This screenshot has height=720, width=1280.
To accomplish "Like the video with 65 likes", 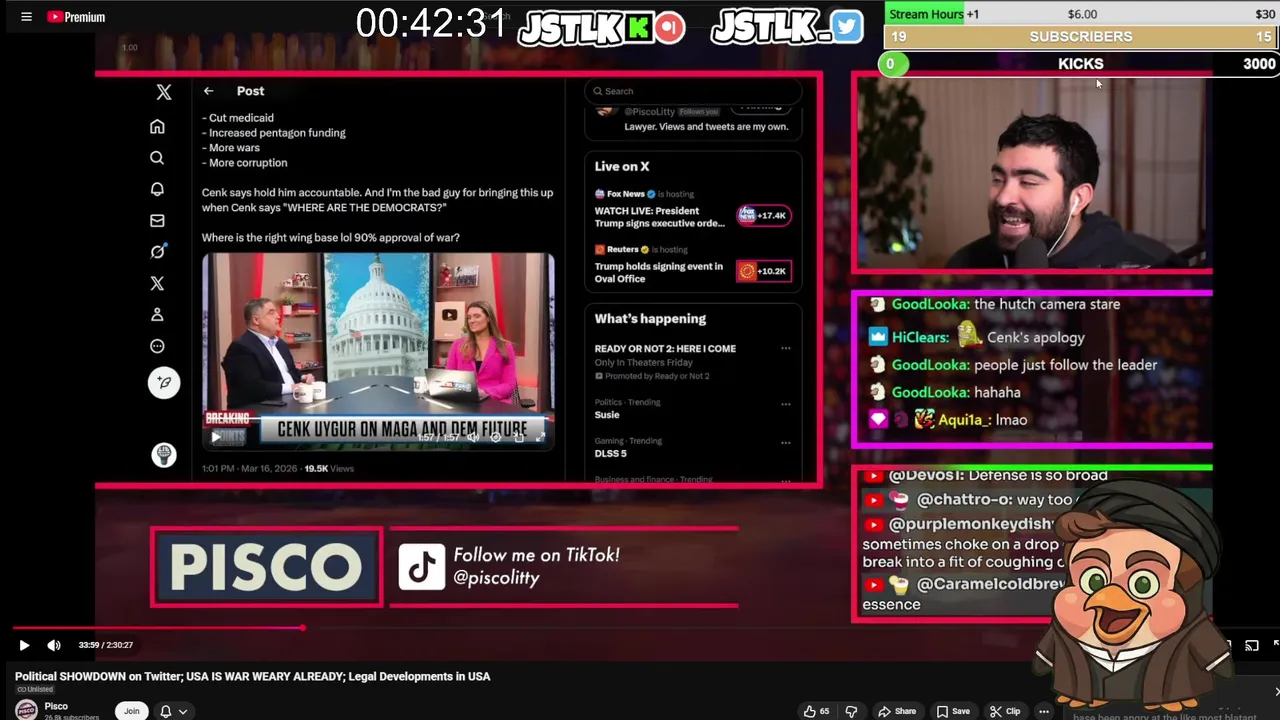I will coord(816,711).
